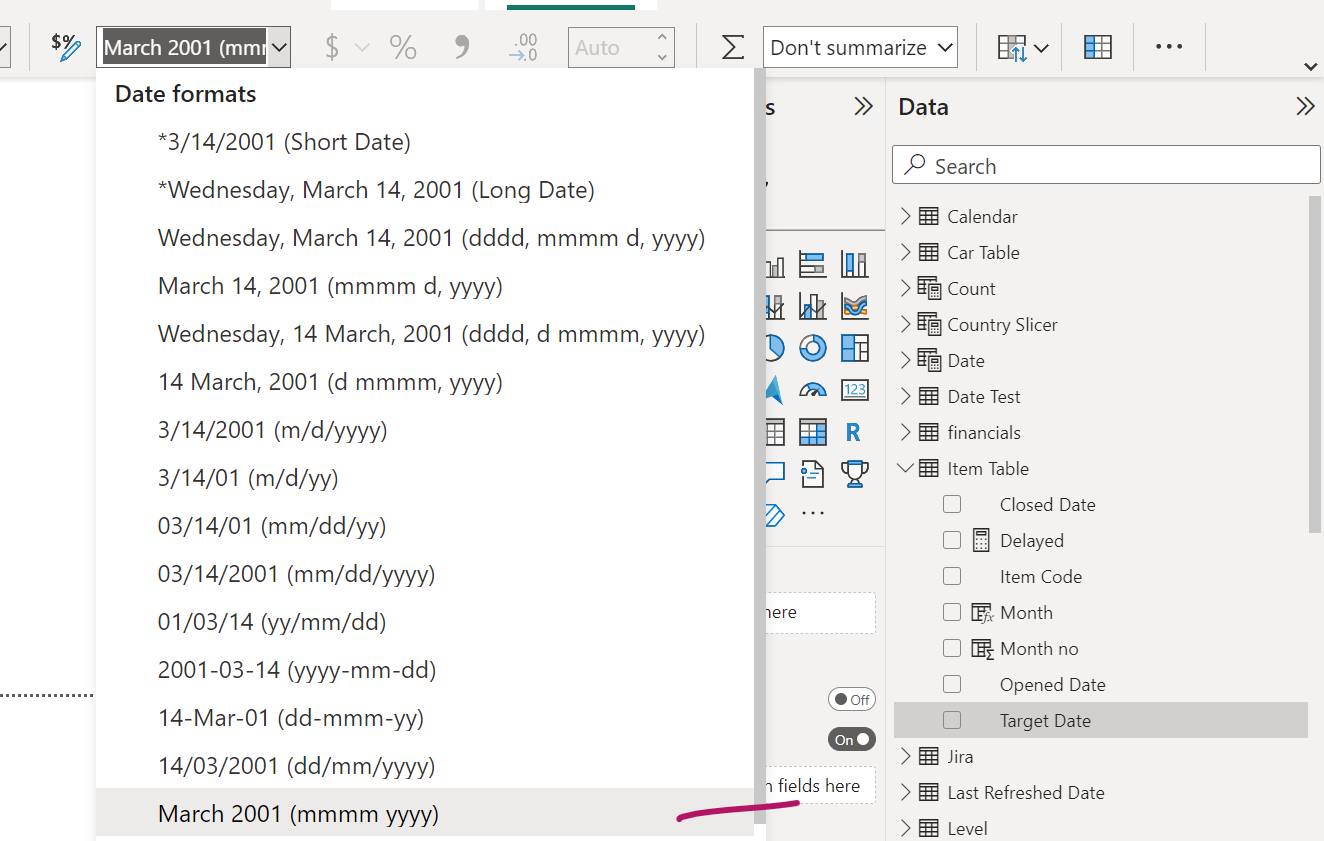Click the custom format string pencil icon
Image resolution: width=1324 pixels, height=841 pixels.
(66, 47)
